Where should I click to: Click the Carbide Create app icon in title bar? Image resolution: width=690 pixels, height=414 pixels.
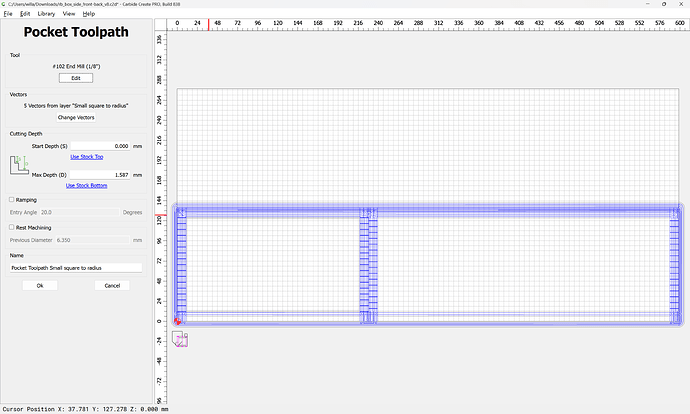tap(6, 4)
